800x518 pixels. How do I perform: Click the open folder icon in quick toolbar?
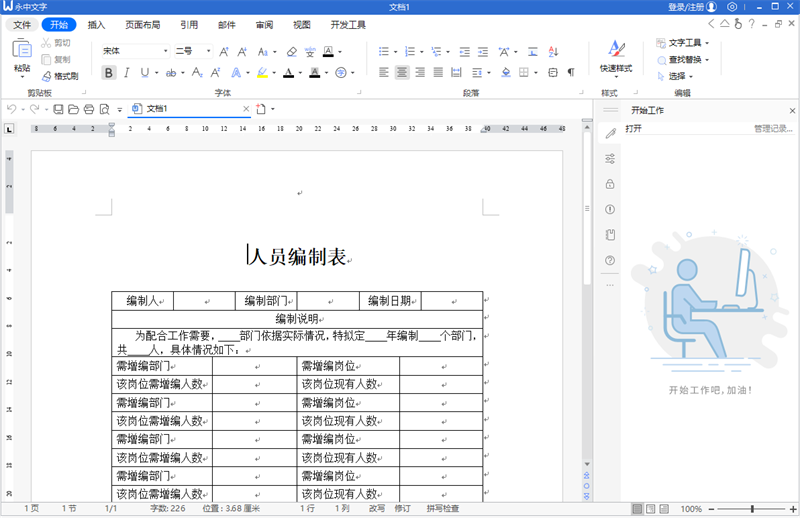pyautogui.click(x=73, y=109)
